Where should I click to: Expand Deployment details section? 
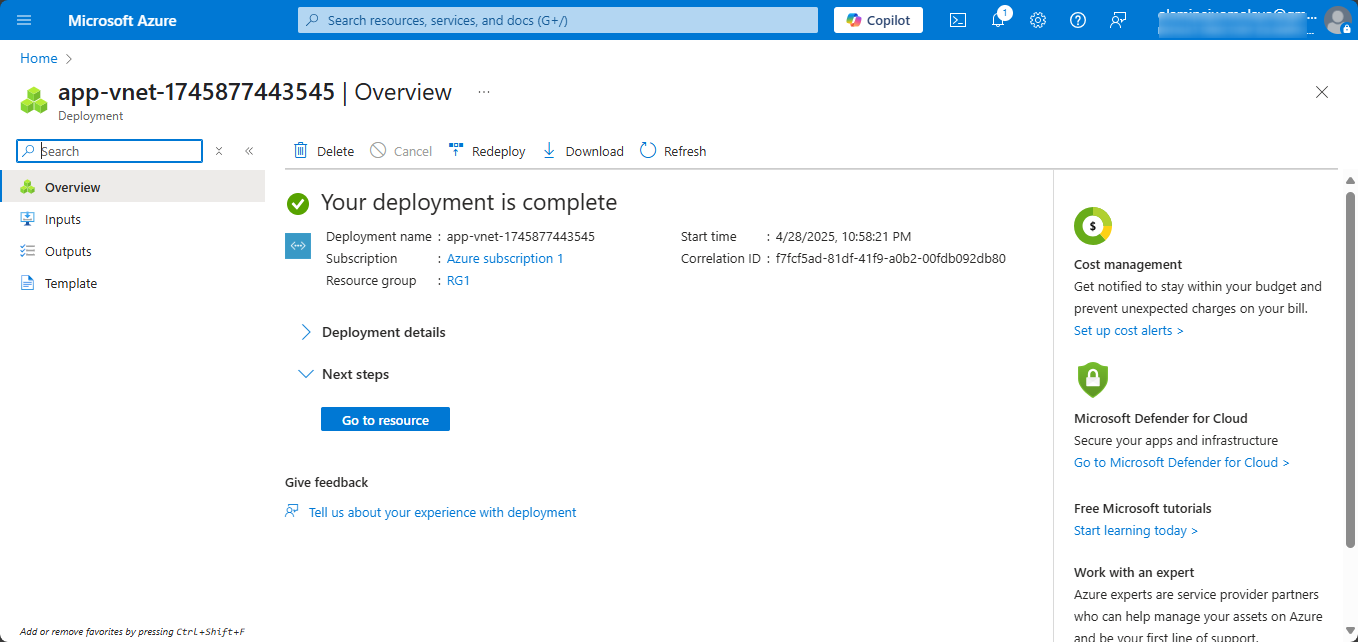(373, 332)
